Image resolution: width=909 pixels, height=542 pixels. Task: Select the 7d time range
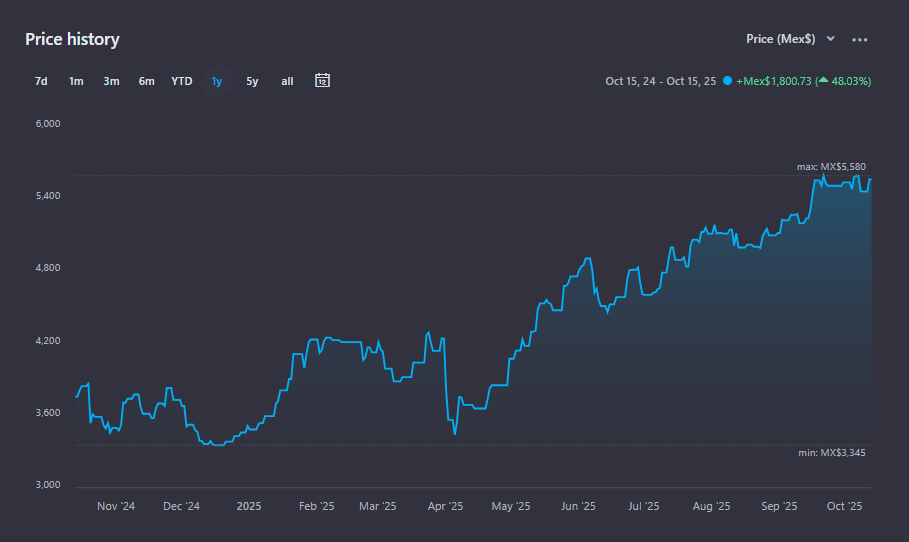[x=41, y=81]
